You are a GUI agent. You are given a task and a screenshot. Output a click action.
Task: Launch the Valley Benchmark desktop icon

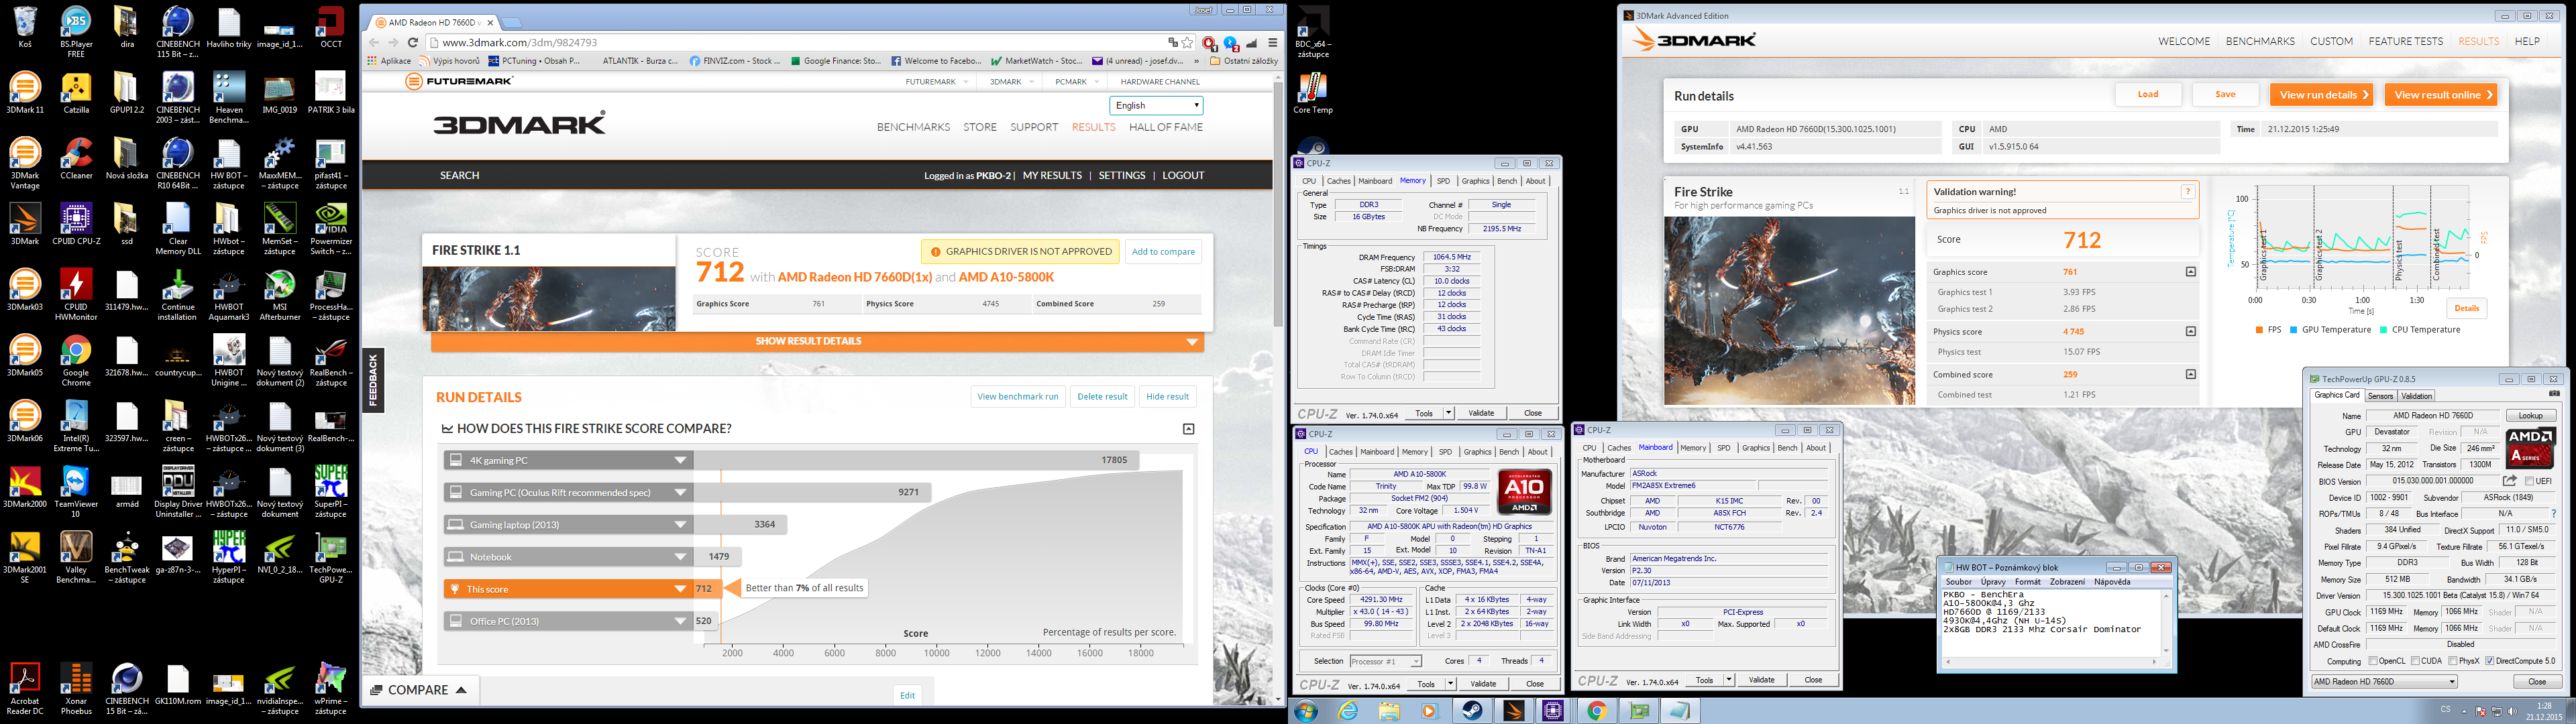pyautogui.click(x=76, y=557)
